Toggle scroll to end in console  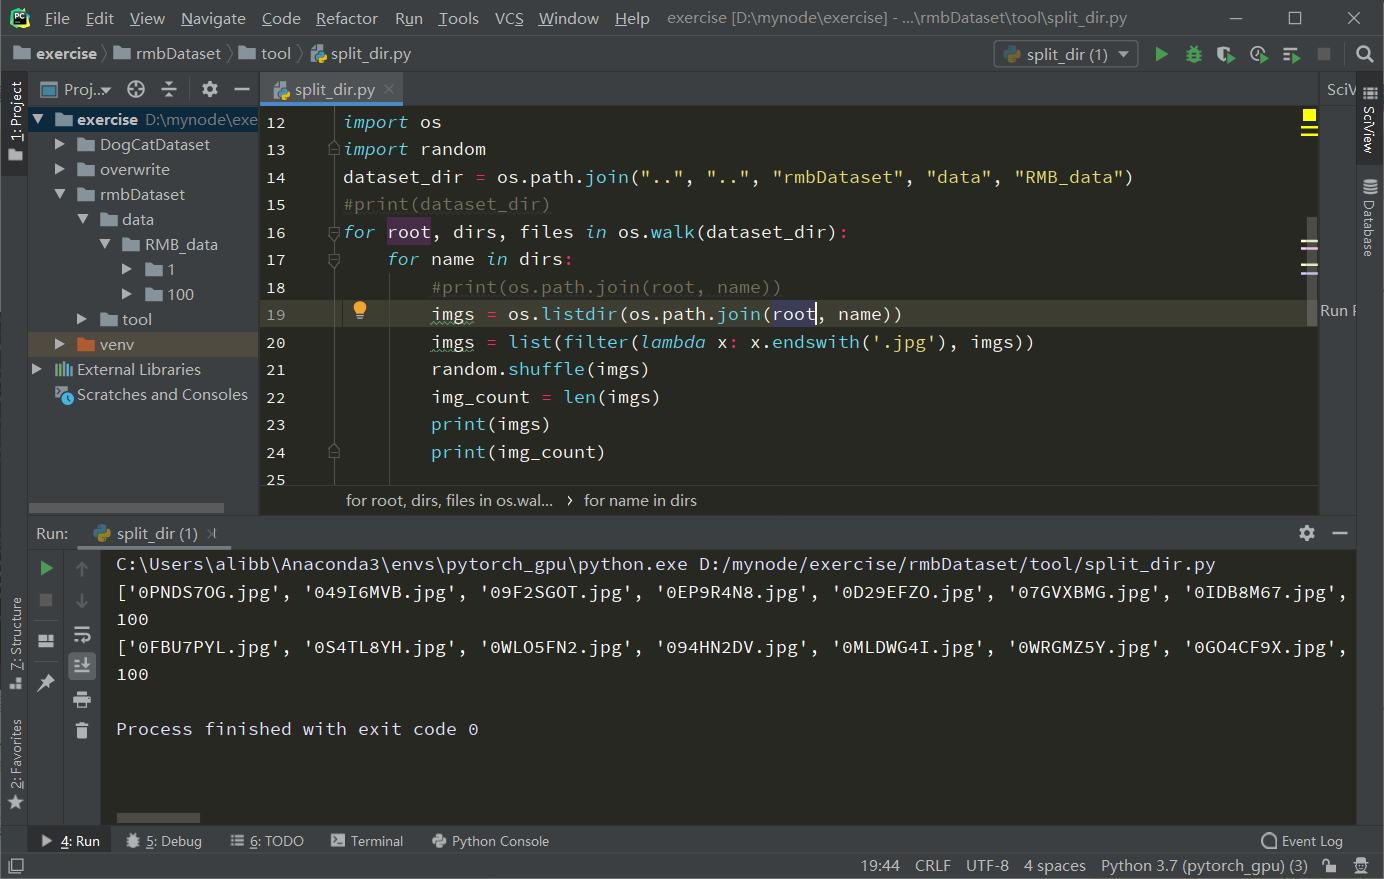(x=82, y=666)
